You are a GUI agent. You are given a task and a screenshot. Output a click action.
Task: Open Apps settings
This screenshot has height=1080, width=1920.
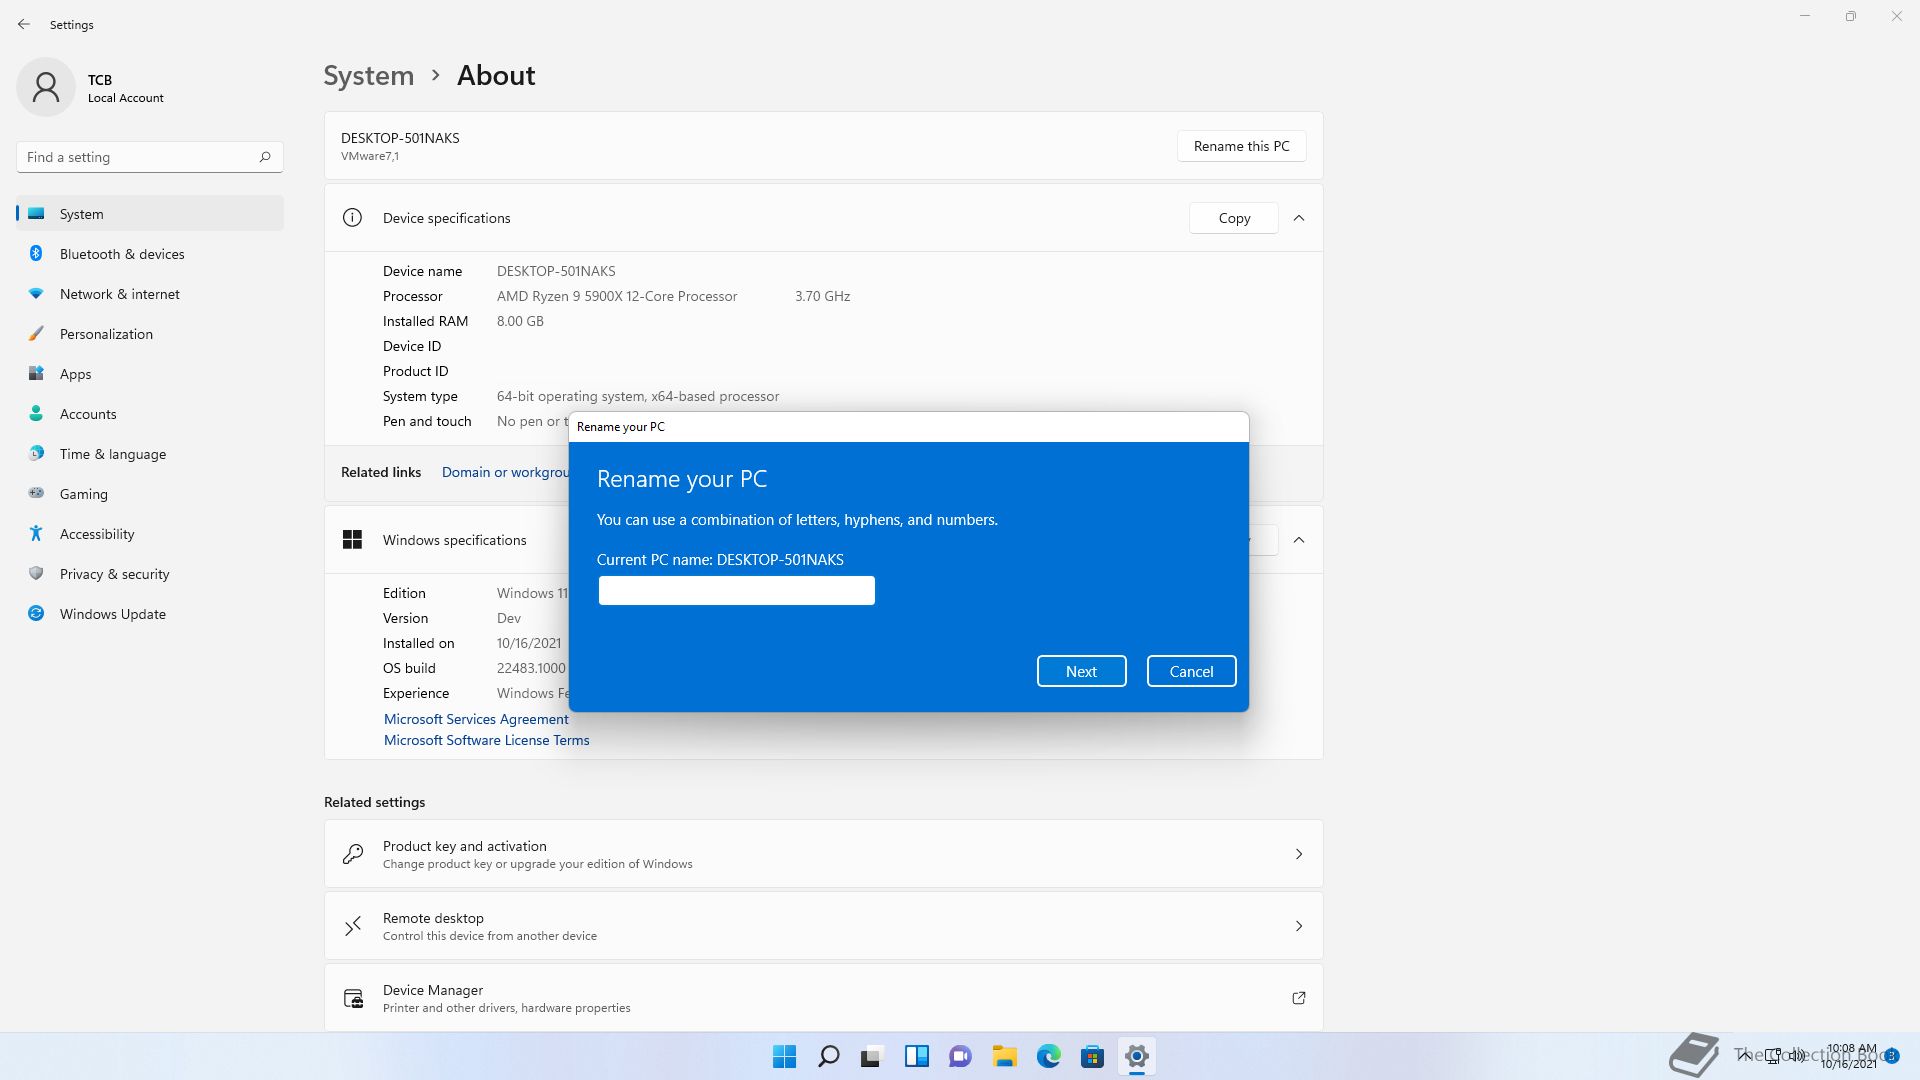(150, 374)
